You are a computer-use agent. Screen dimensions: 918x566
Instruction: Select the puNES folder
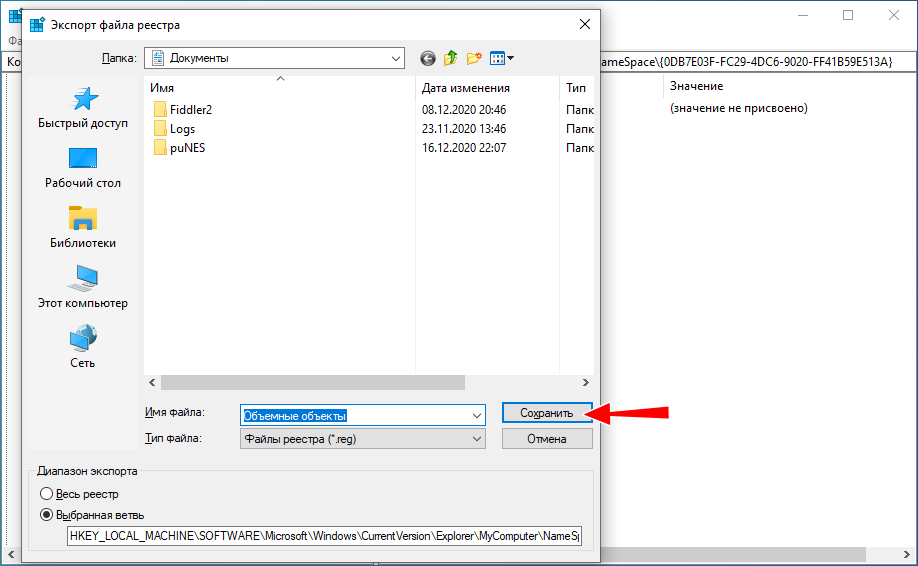click(180, 147)
